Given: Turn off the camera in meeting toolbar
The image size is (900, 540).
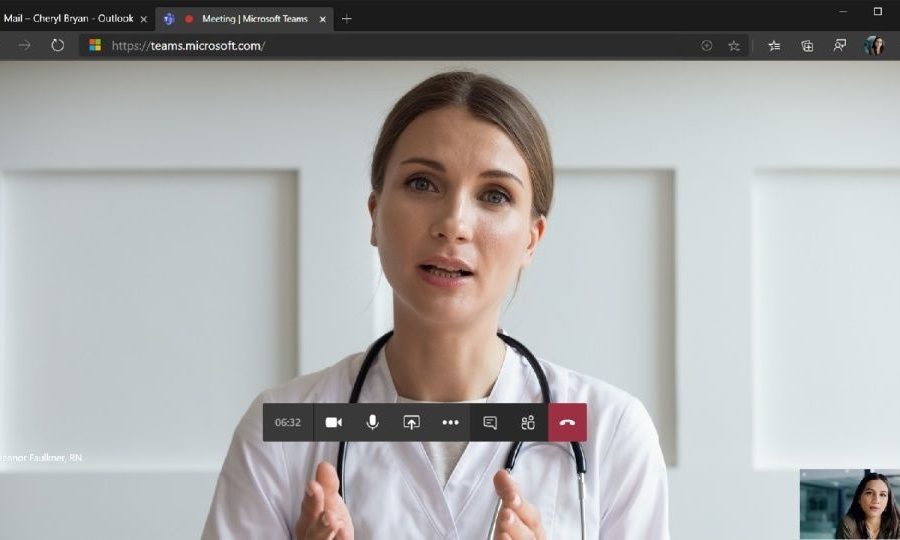Looking at the screenshot, I should coord(333,422).
